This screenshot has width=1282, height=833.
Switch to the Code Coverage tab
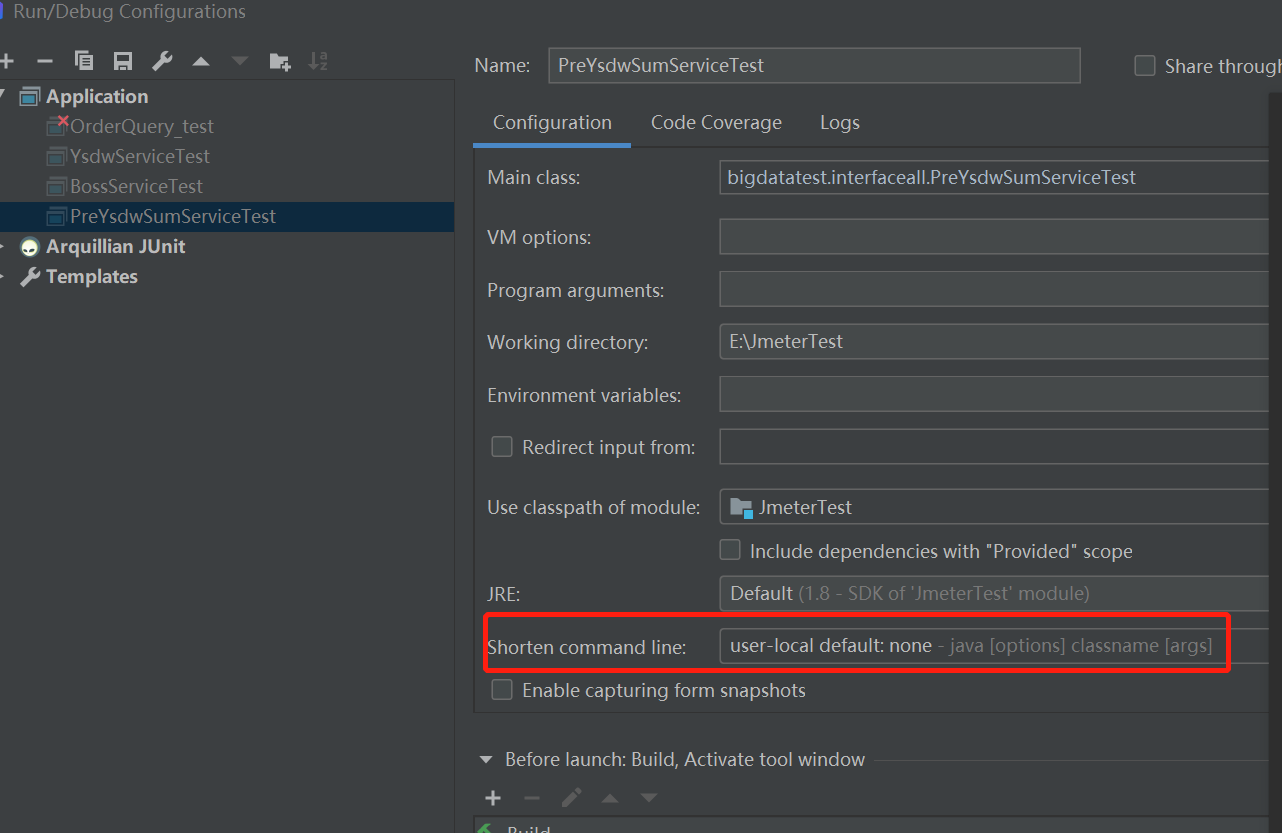pyautogui.click(x=716, y=123)
